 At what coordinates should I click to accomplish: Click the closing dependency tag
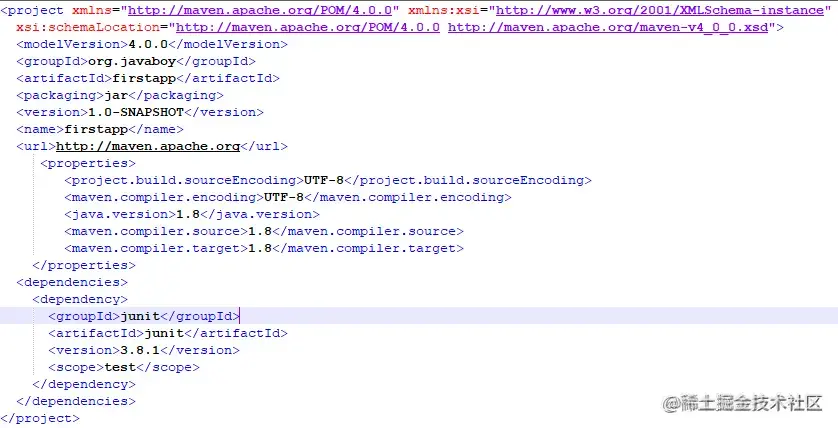pyautogui.click(x=84, y=385)
